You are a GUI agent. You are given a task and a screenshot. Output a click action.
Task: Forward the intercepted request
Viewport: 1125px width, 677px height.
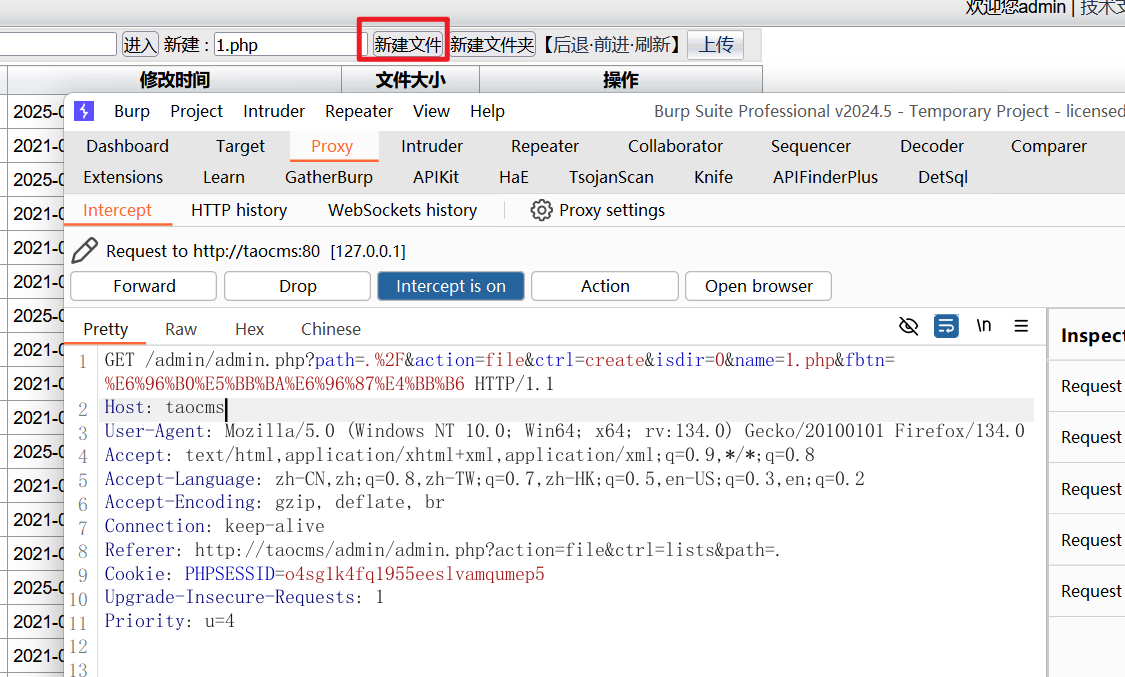tap(143, 286)
